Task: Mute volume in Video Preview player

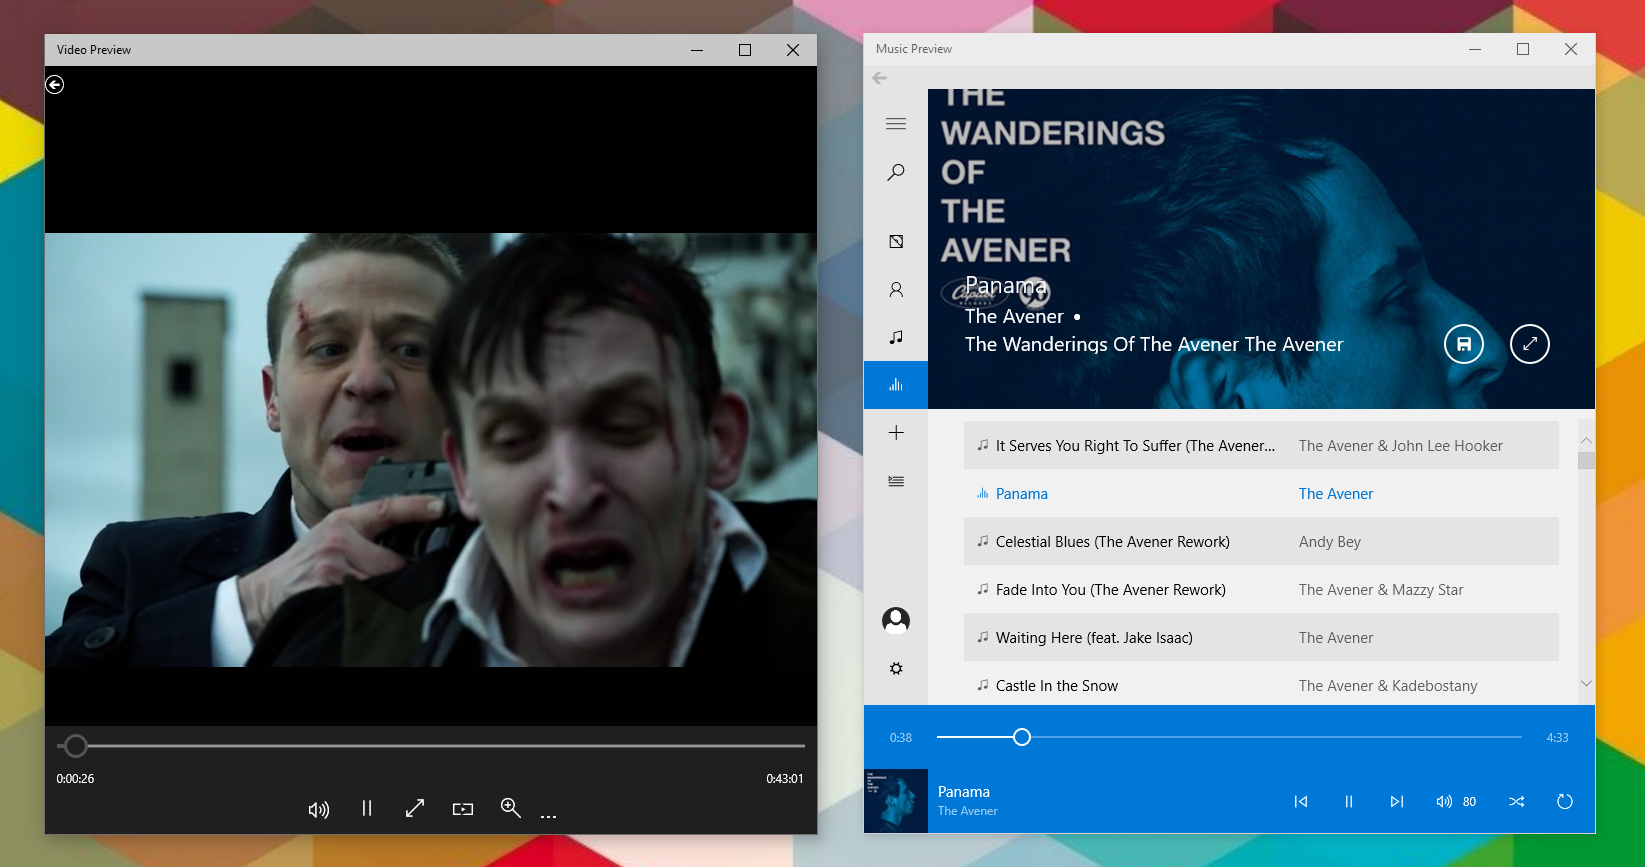Action: tap(318, 809)
